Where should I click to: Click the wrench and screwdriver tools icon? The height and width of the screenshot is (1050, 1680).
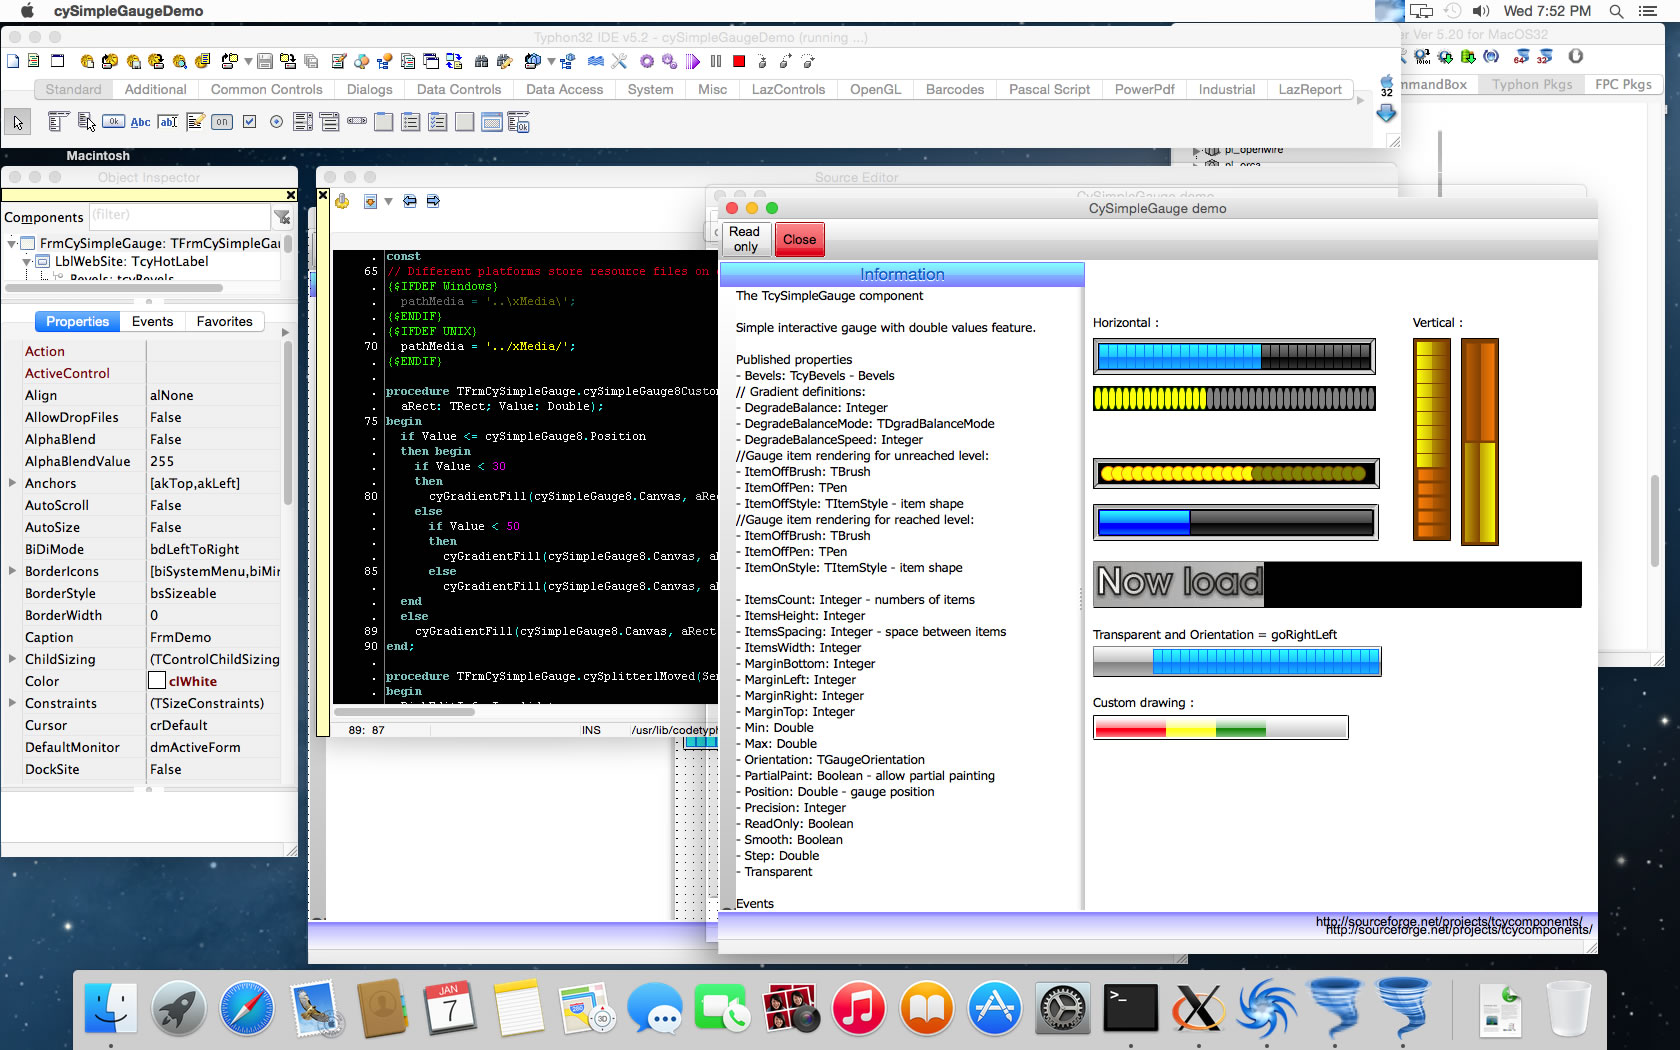click(x=619, y=61)
